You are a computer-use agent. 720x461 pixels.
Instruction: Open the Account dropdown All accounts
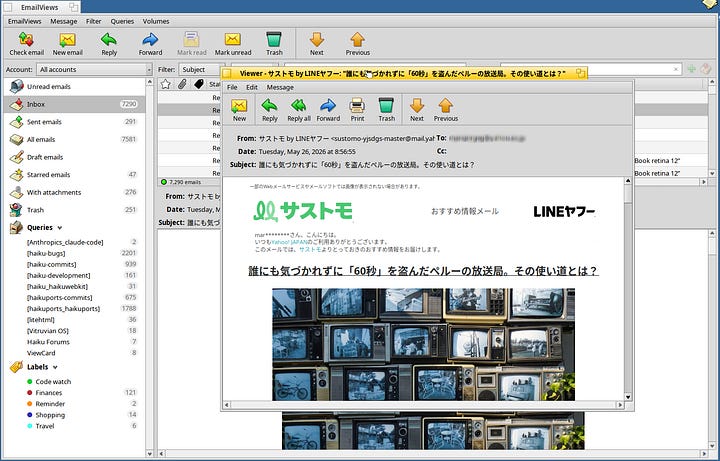[x=94, y=69]
